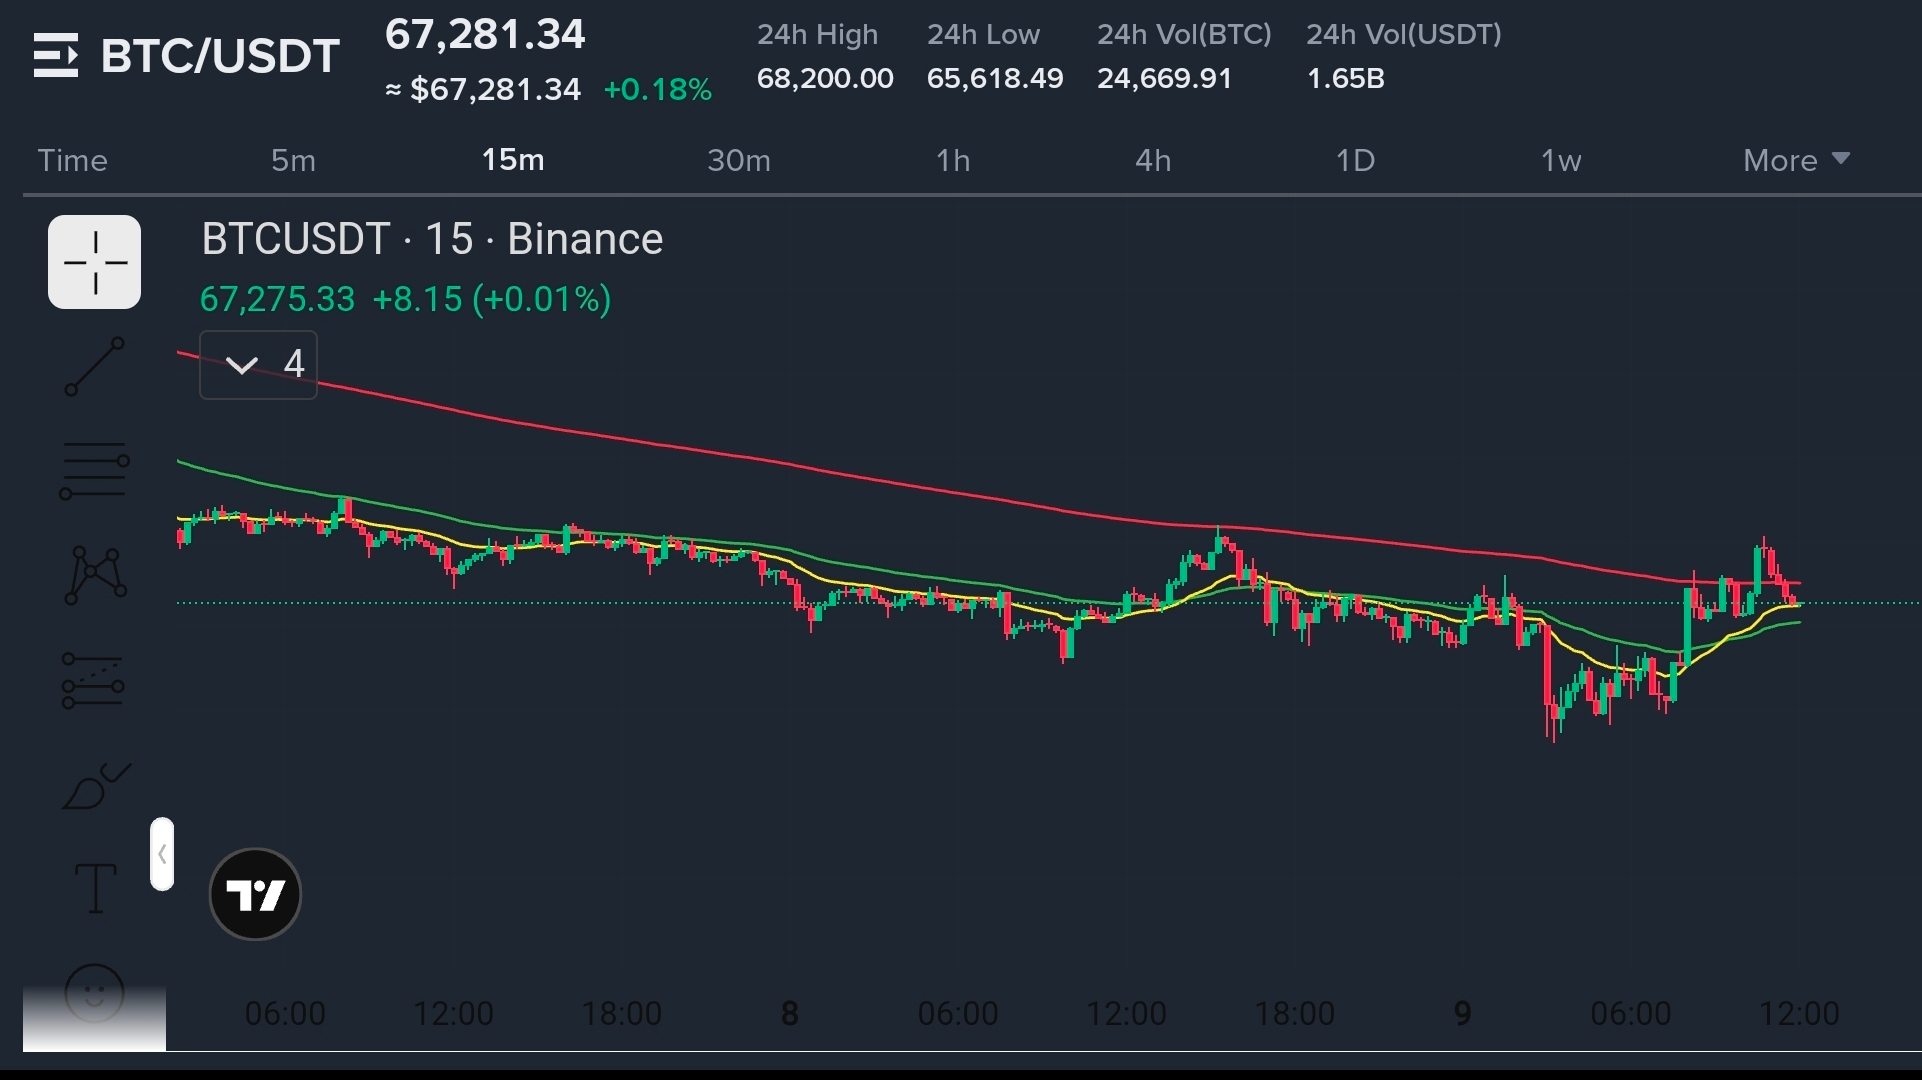
Task: Open the emoji icons tool
Action: (x=94, y=992)
